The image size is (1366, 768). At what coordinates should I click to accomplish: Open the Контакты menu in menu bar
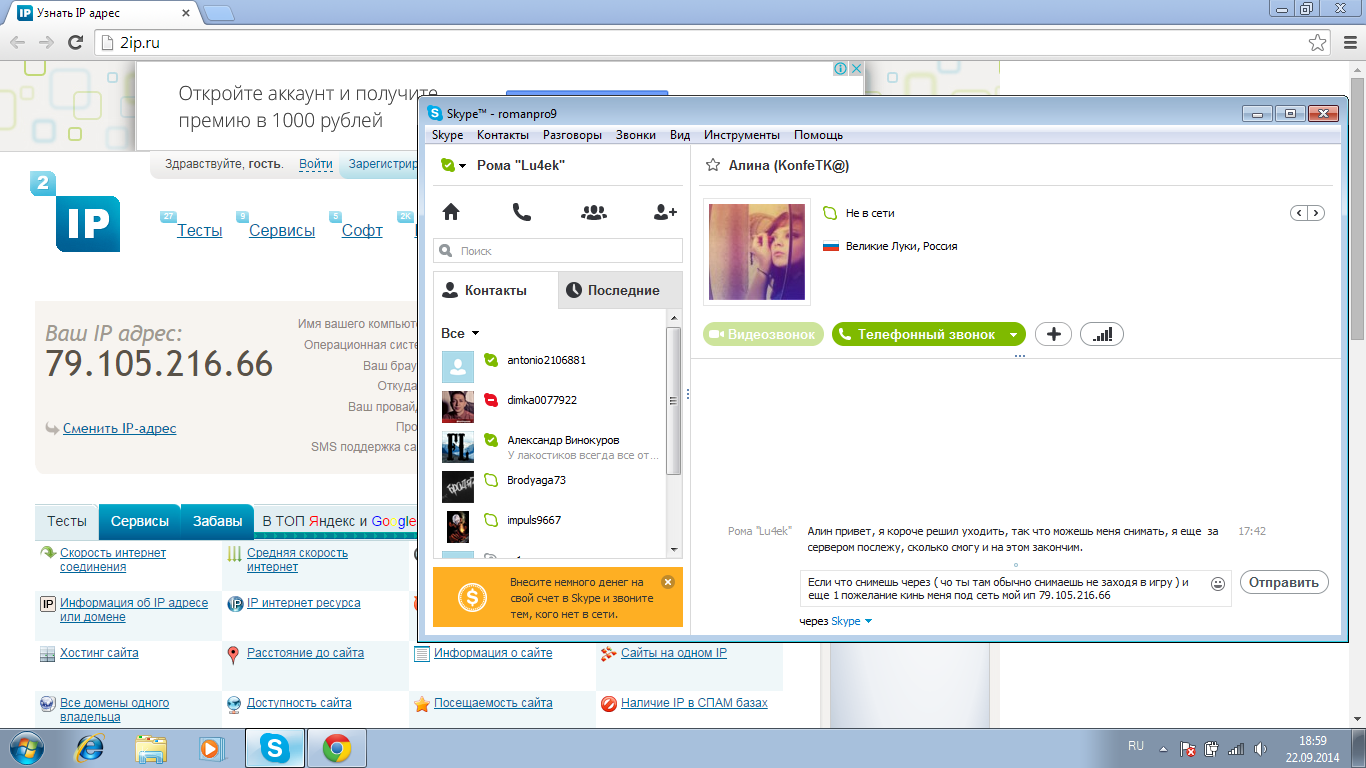pos(503,135)
